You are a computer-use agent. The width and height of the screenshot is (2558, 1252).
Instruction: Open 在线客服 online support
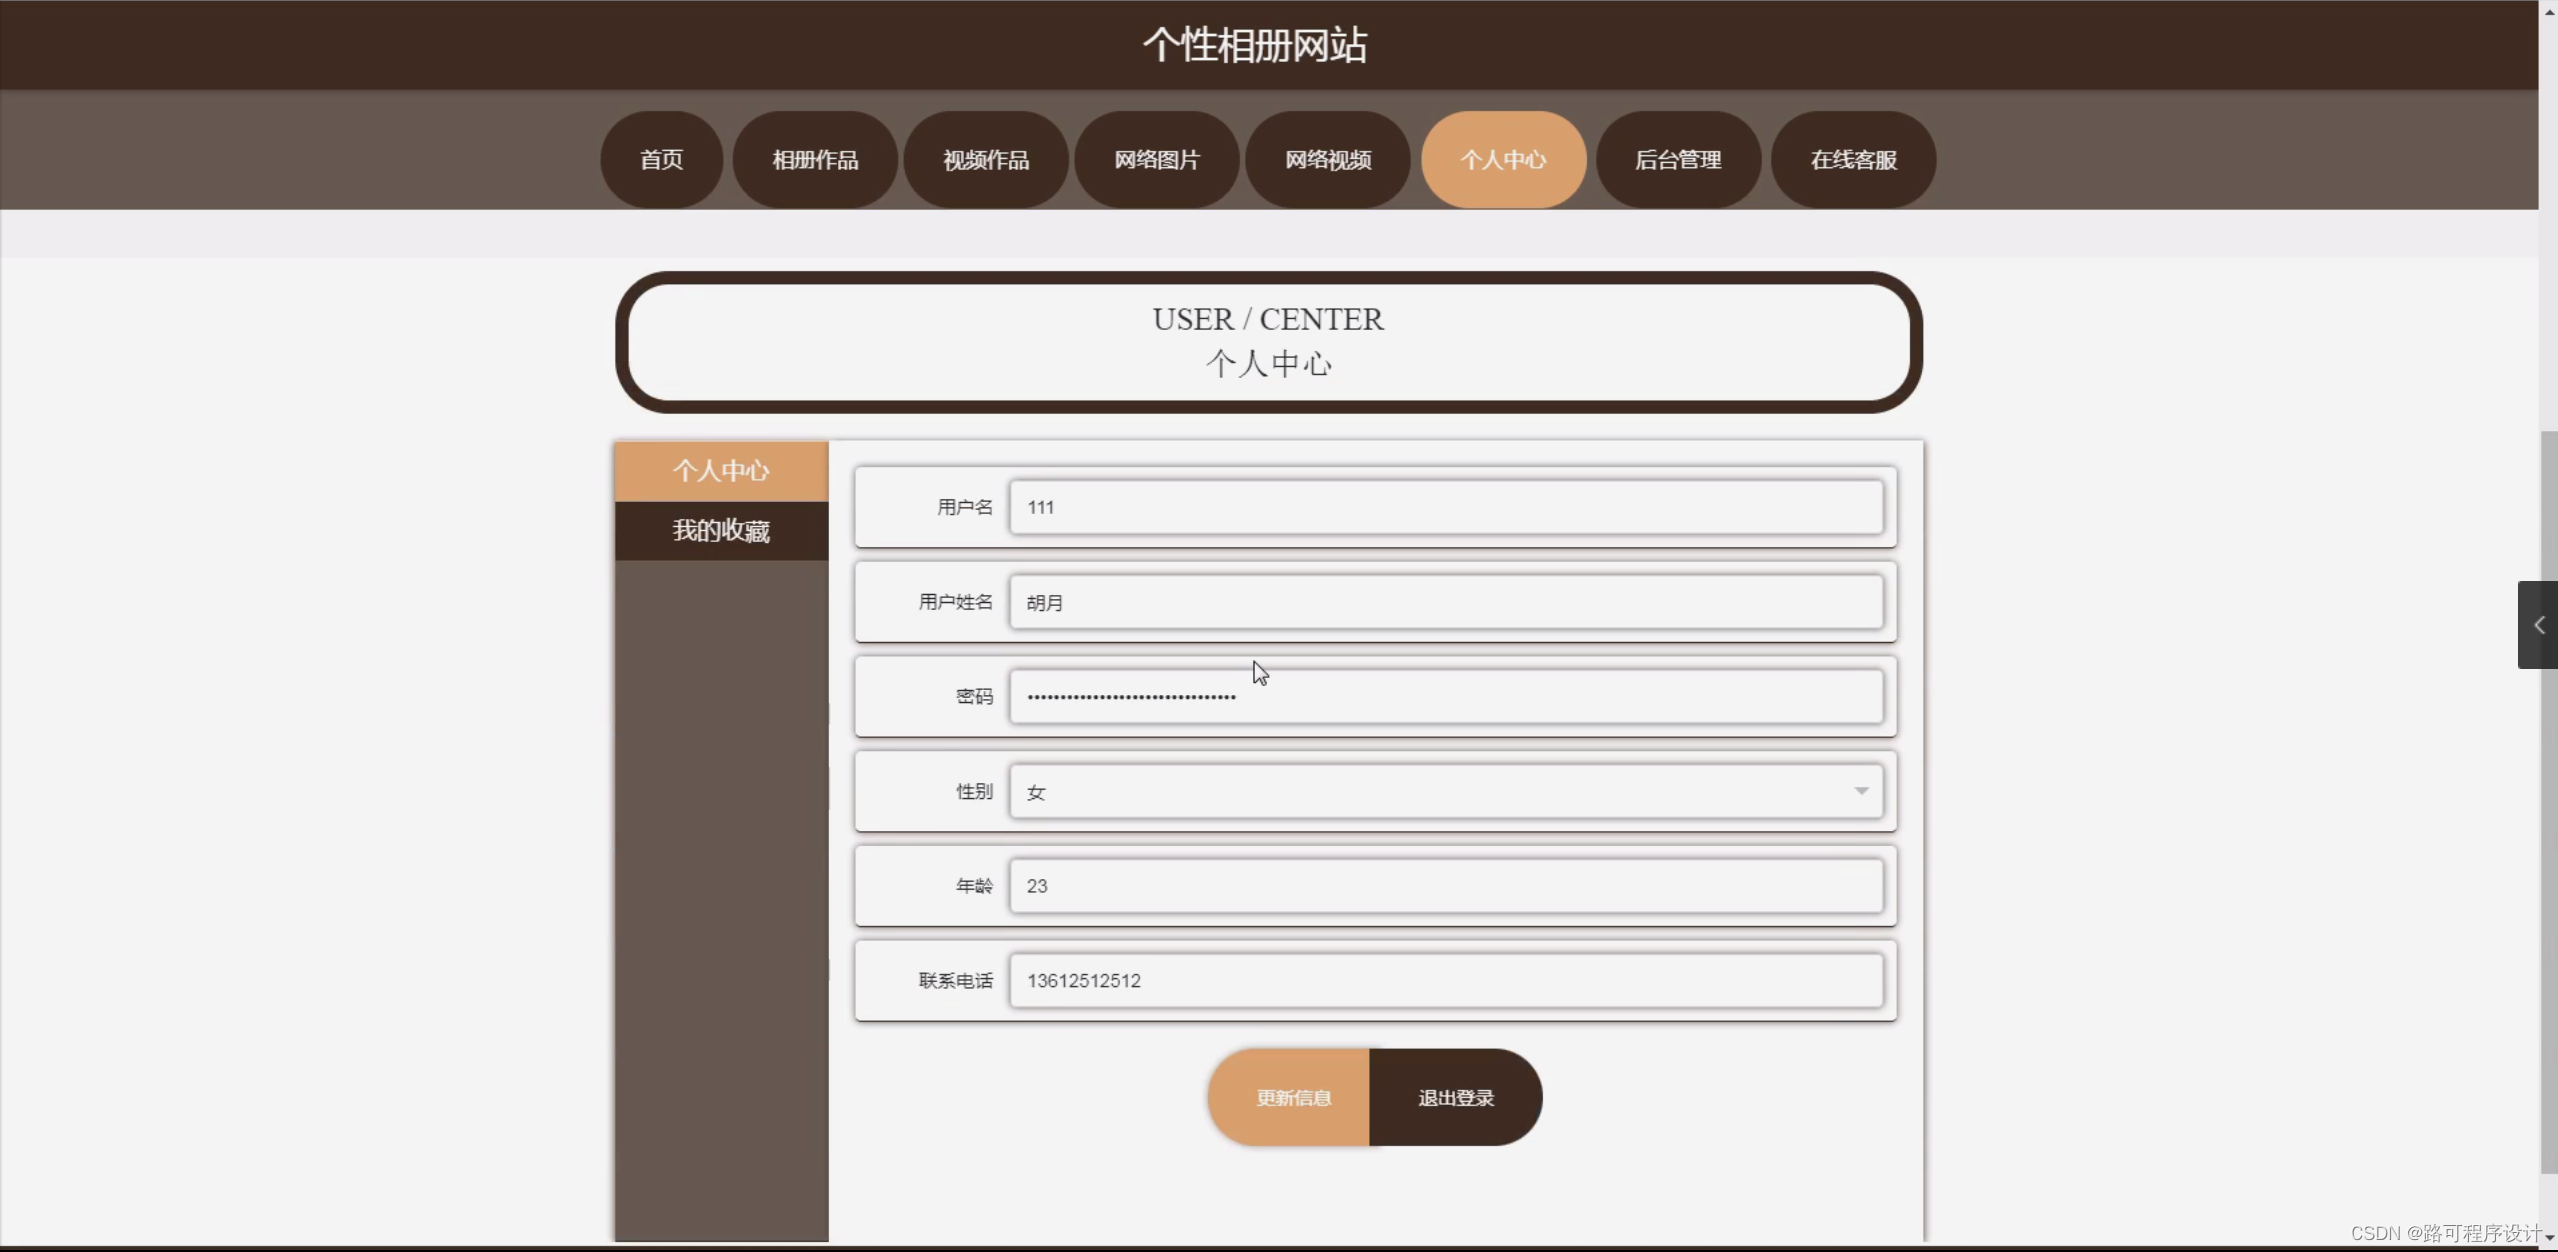[1853, 160]
